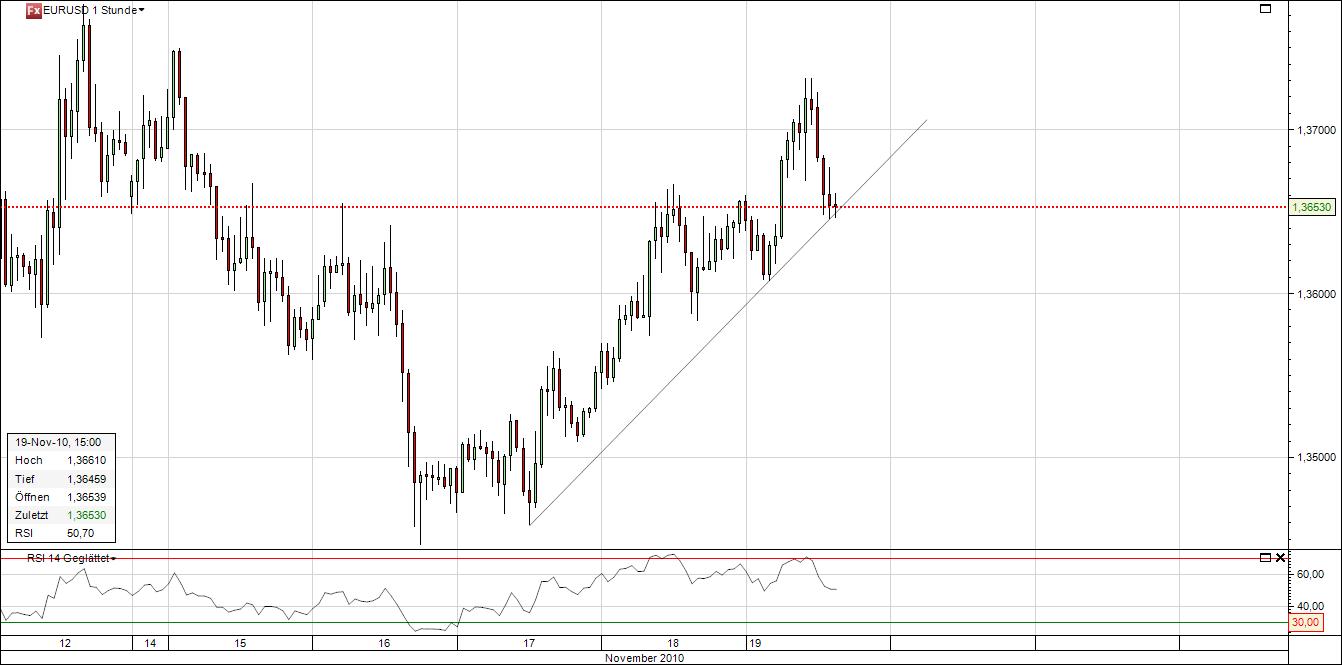Click date 18 on the time axis
Image resolution: width=1342 pixels, height=665 pixels.
pyautogui.click(x=673, y=643)
